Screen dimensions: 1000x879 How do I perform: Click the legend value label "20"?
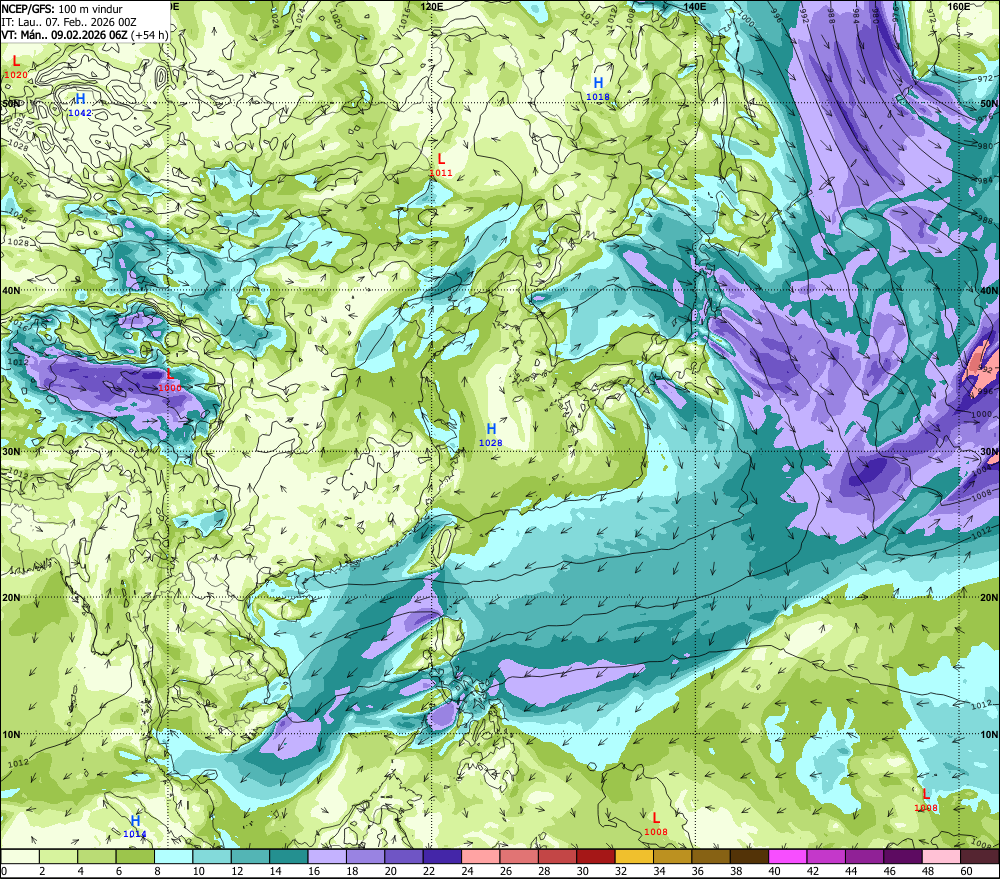(x=390, y=871)
